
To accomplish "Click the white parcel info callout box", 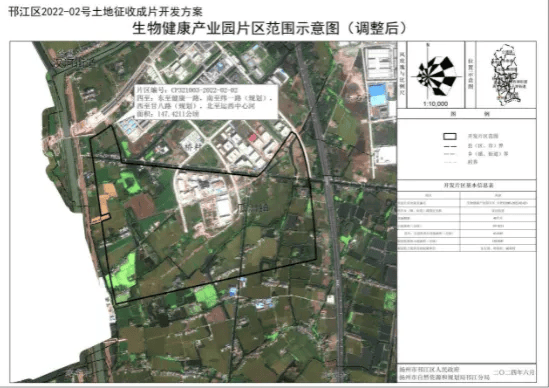I will (x=206, y=102).
